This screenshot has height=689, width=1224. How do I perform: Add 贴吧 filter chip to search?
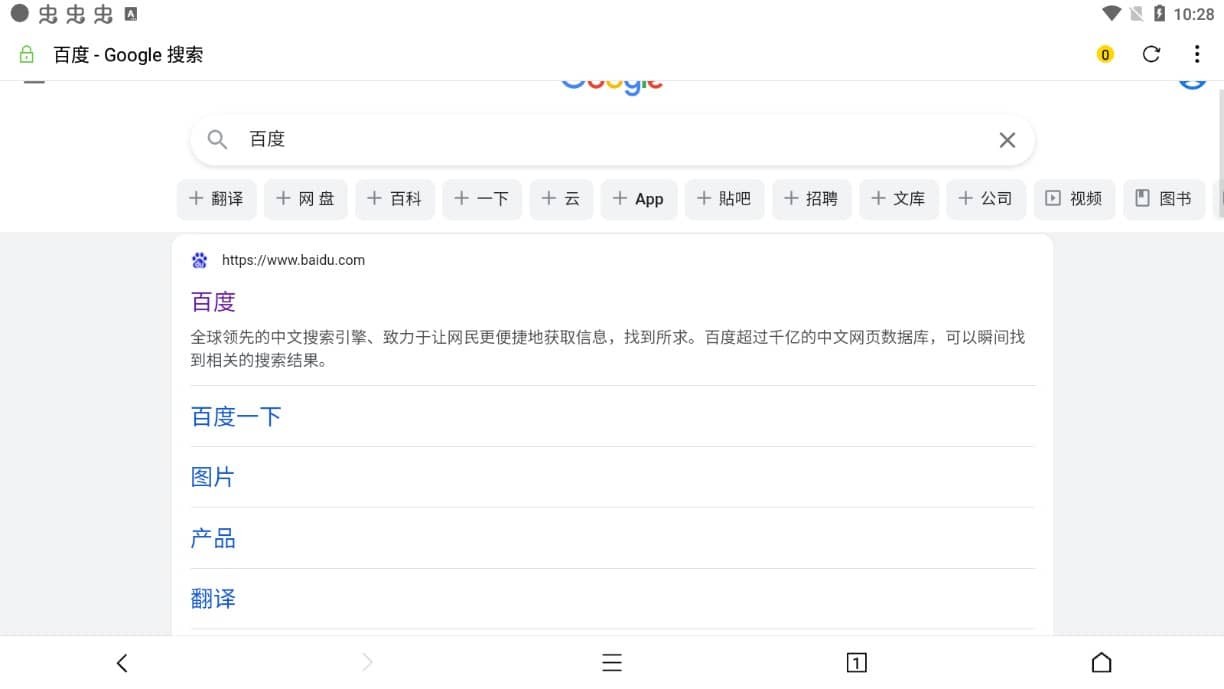pos(725,199)
